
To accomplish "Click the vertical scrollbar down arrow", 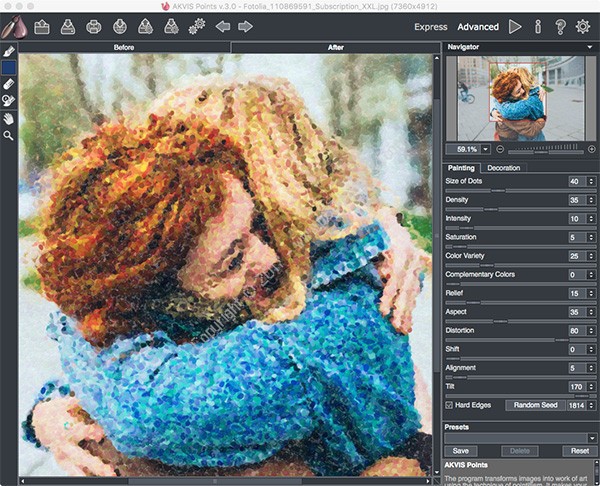I will point(437,473).
